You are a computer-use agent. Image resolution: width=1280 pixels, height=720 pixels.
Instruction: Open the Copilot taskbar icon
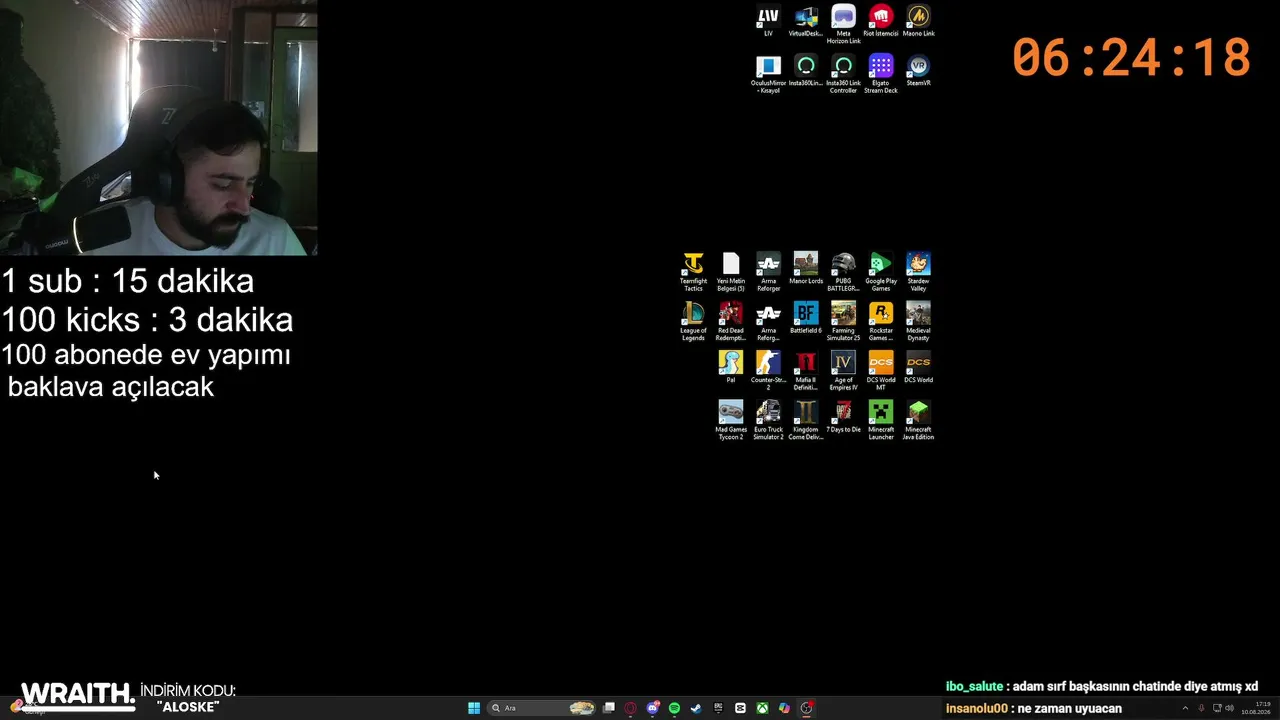coord(784,708)
